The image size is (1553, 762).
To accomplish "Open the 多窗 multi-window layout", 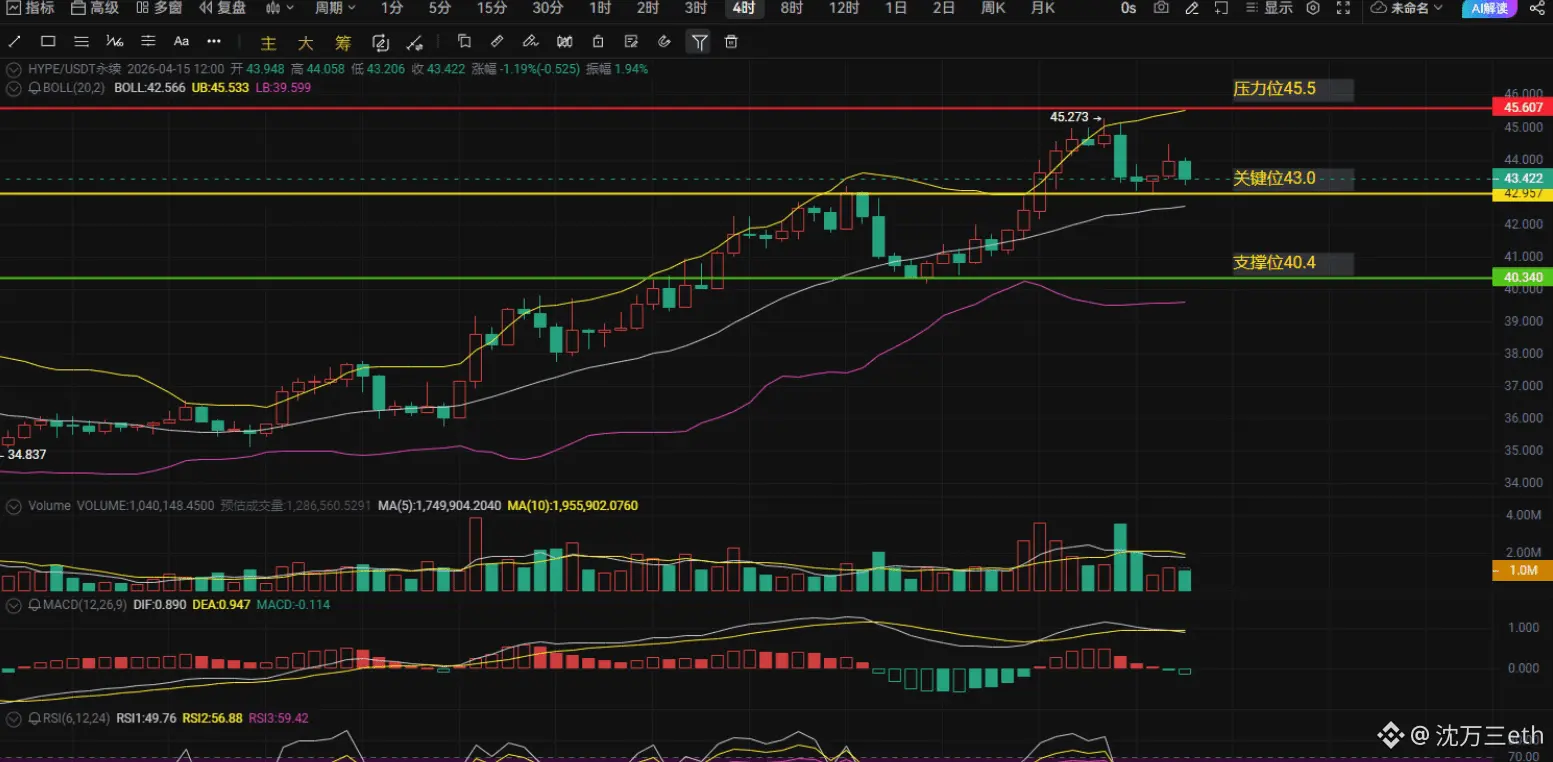I will point(158,8).
